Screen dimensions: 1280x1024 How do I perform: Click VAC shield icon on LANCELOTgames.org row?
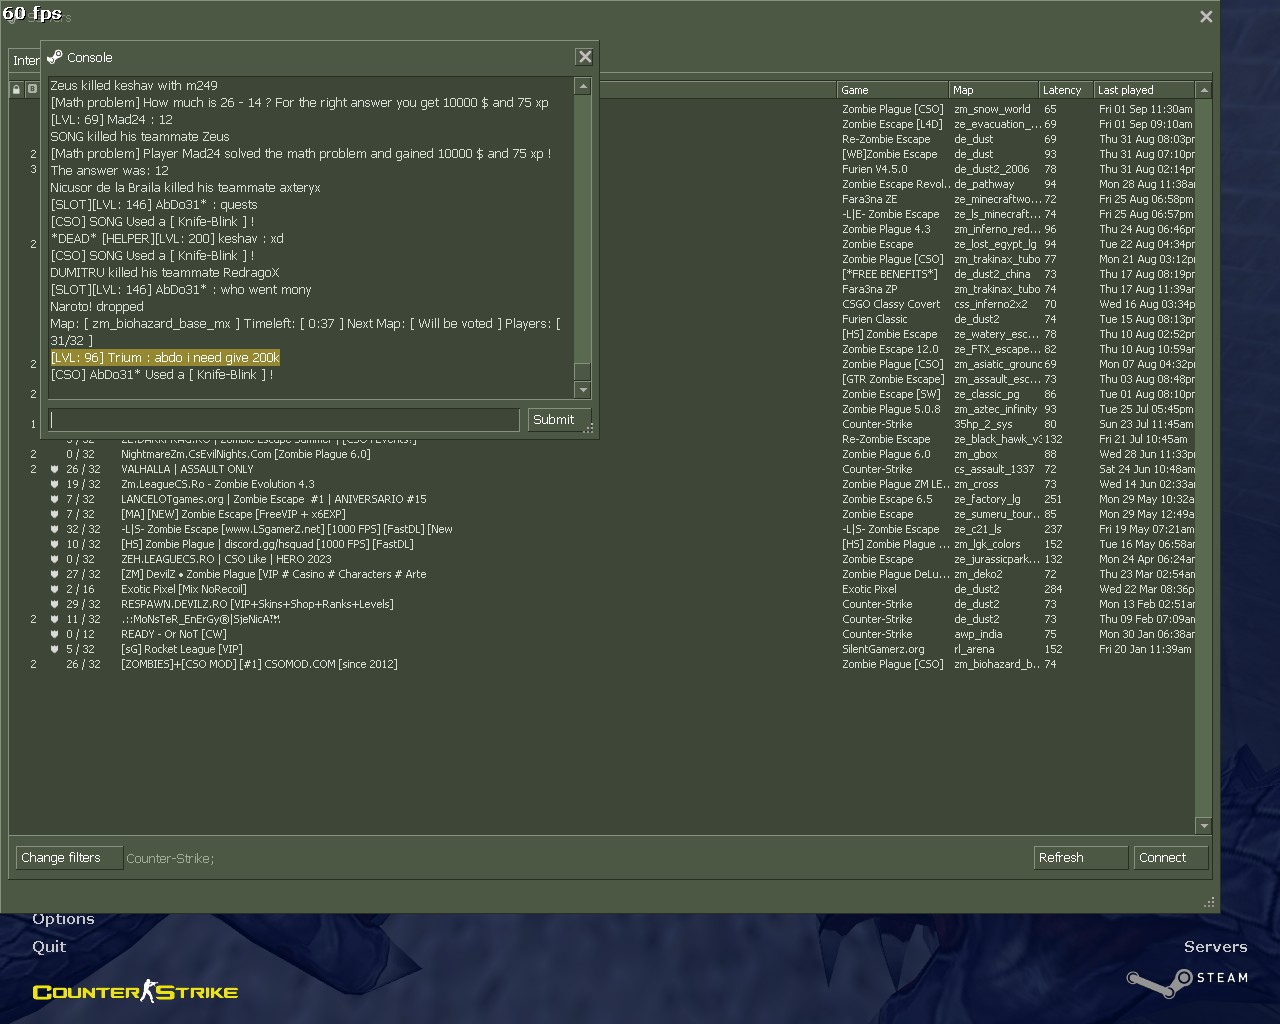point(54,499)
